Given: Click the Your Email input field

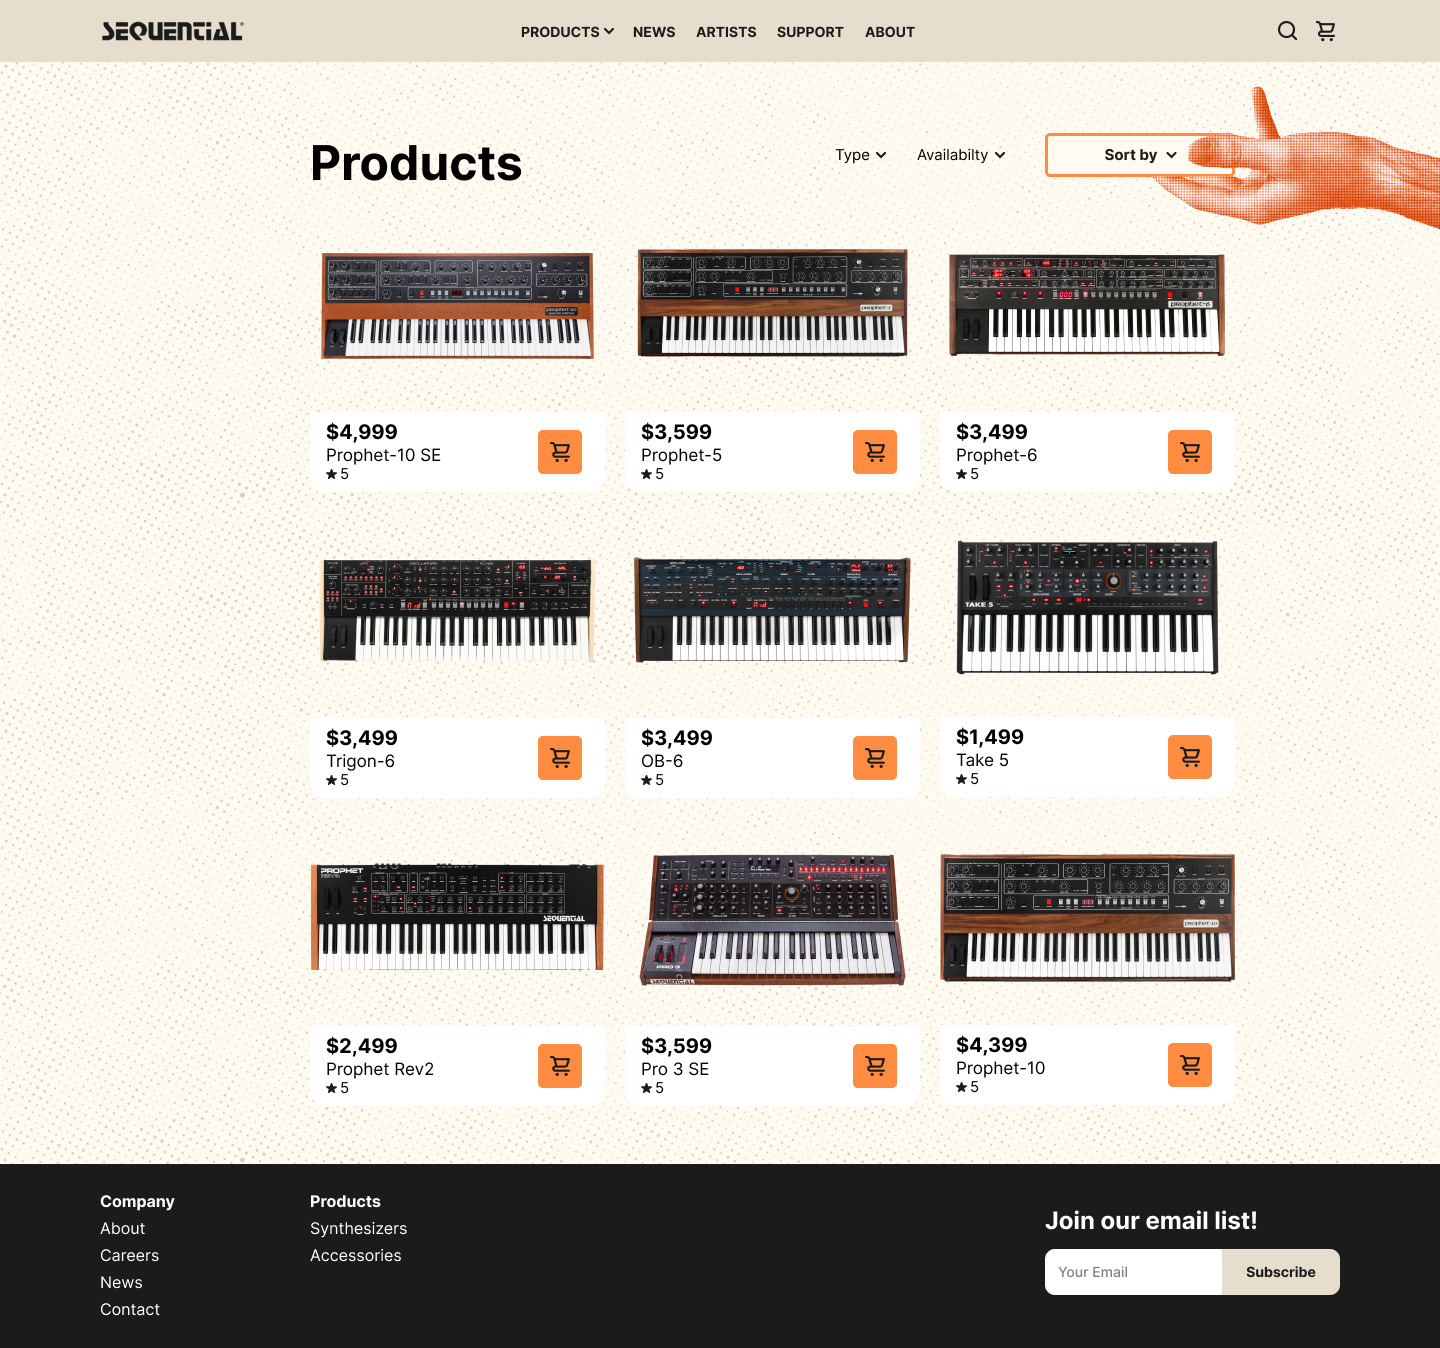Looking at the screenshot, I should [x=1133, y=1272].
